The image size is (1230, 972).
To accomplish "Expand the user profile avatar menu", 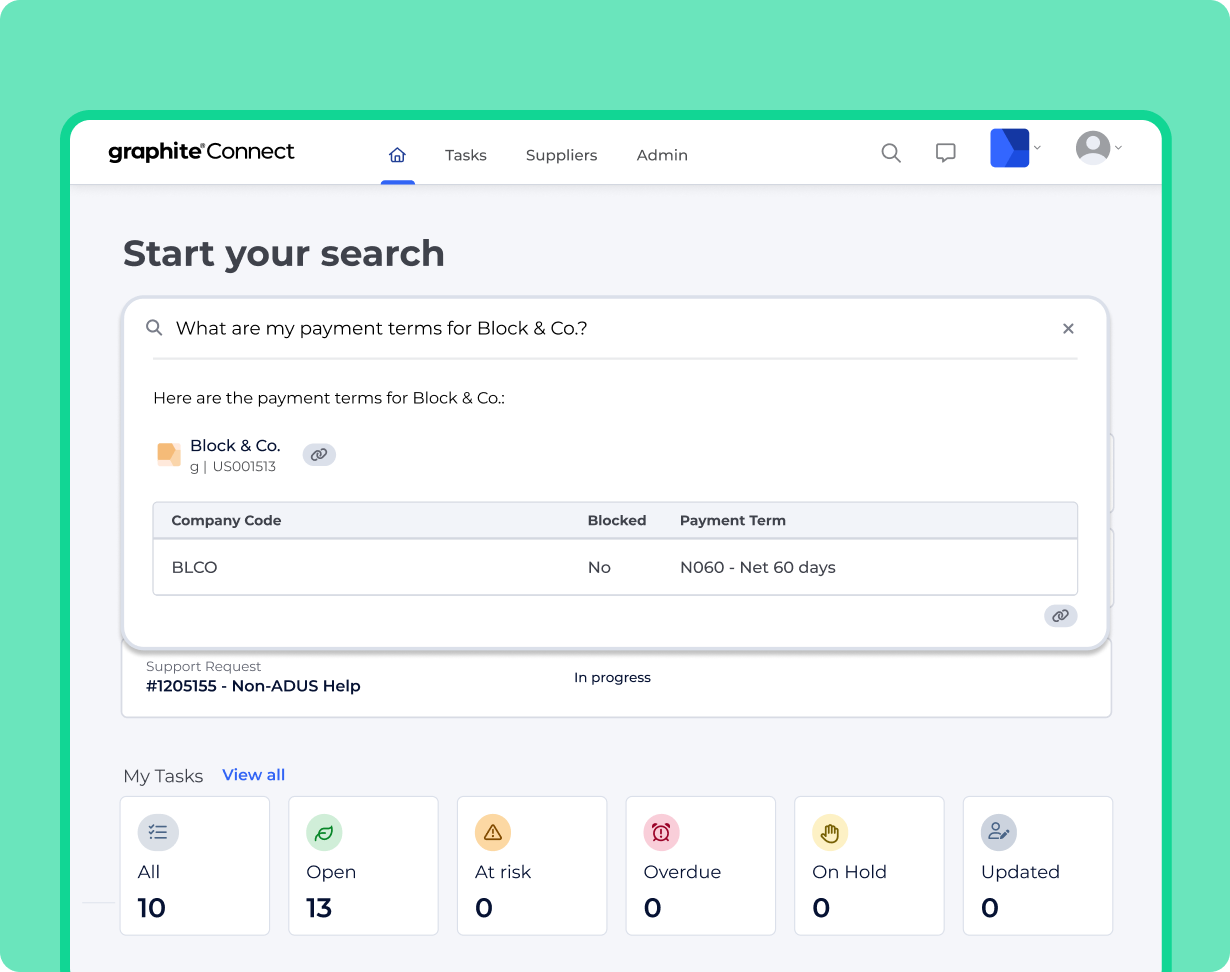I will (1098, 148).
